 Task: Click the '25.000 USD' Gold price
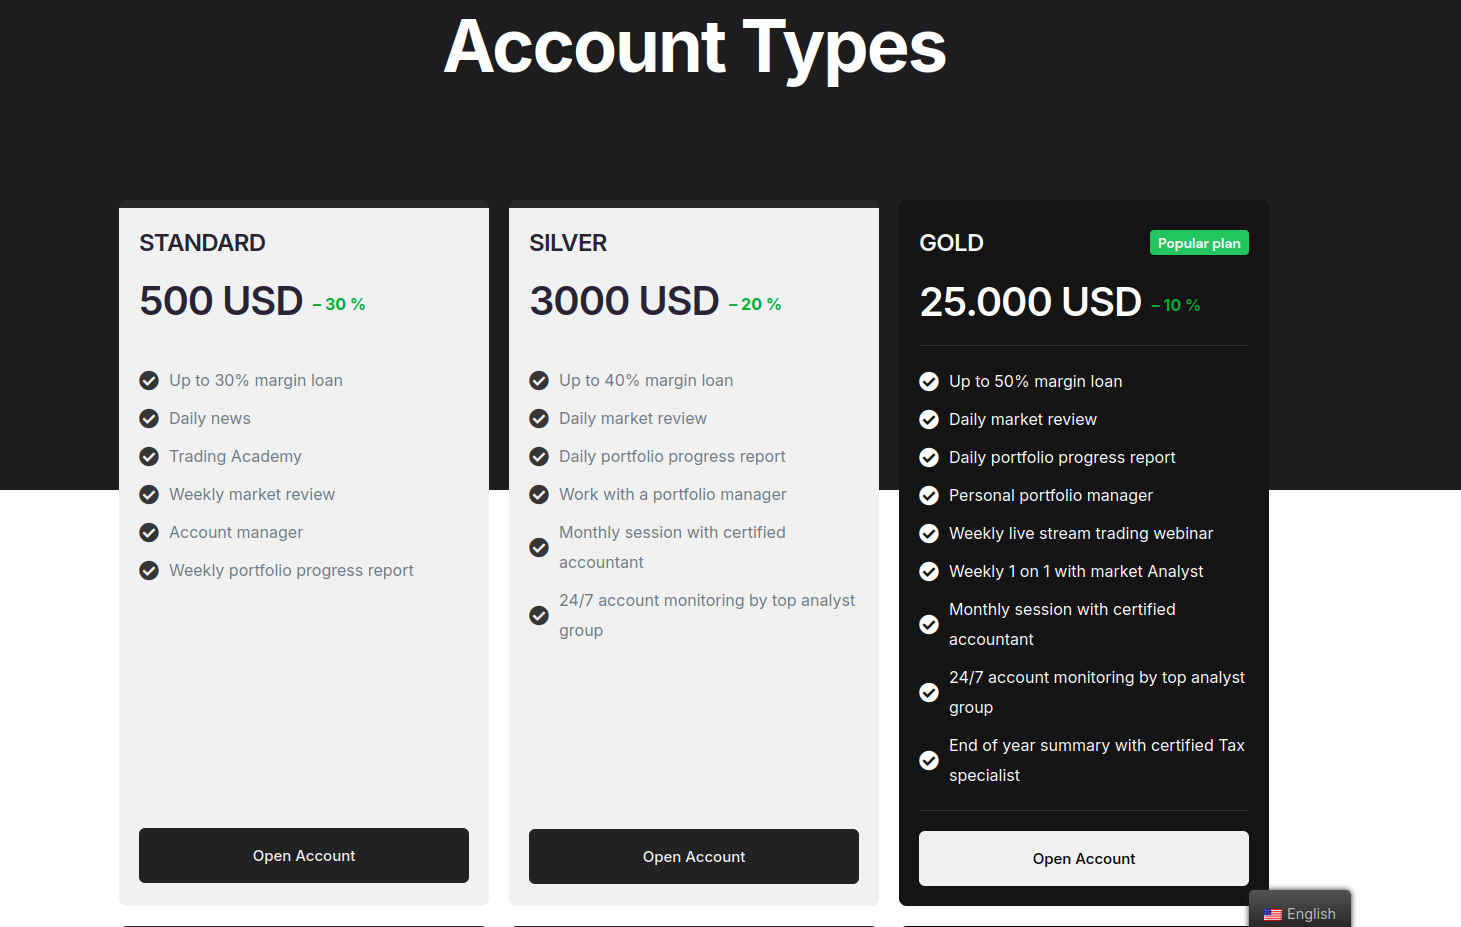(x=1031, y=302)
